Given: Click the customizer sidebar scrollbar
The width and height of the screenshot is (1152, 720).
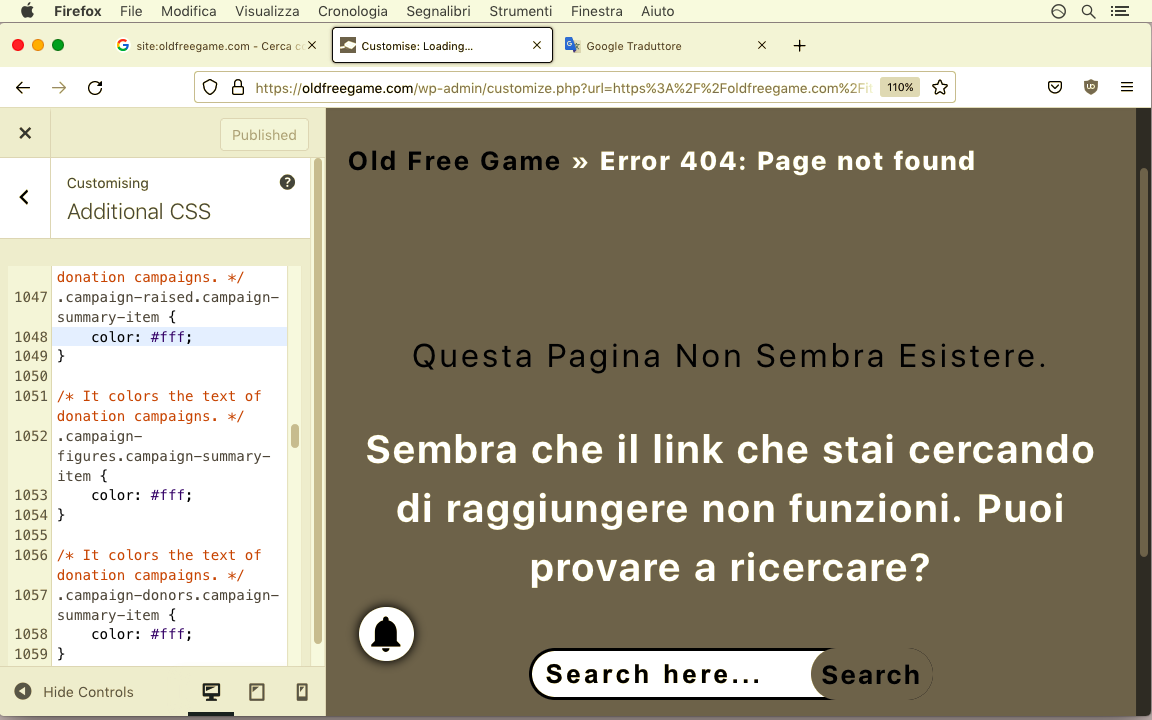Looking at the screenshot, I should pos(318,400).
